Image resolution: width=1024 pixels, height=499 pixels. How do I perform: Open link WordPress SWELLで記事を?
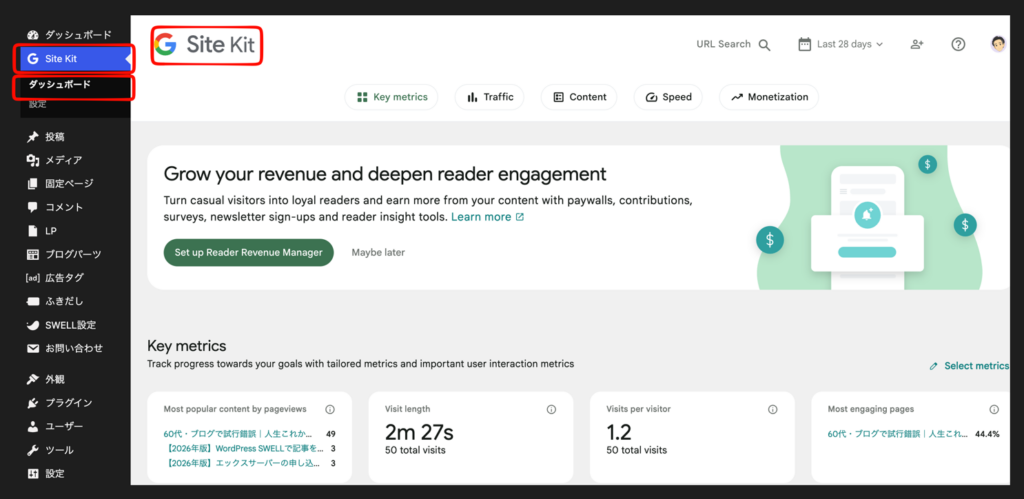244,449
